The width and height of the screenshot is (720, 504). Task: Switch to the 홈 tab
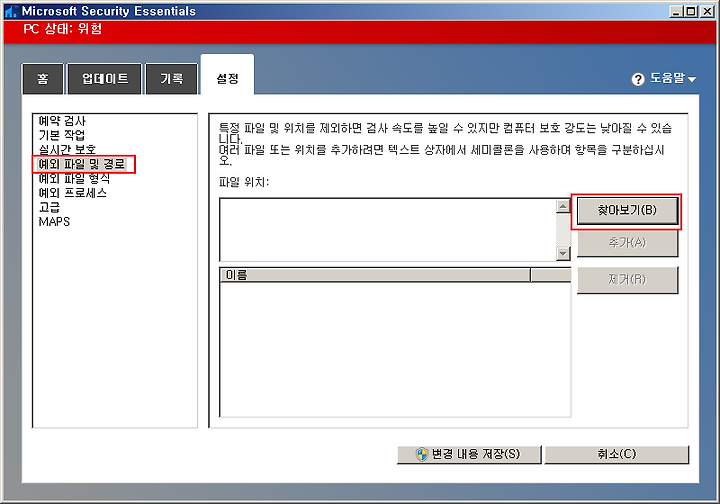(x=43, y=79)
